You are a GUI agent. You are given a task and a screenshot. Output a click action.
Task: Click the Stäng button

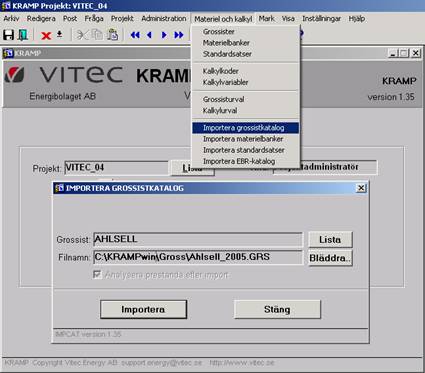(277, 309)
